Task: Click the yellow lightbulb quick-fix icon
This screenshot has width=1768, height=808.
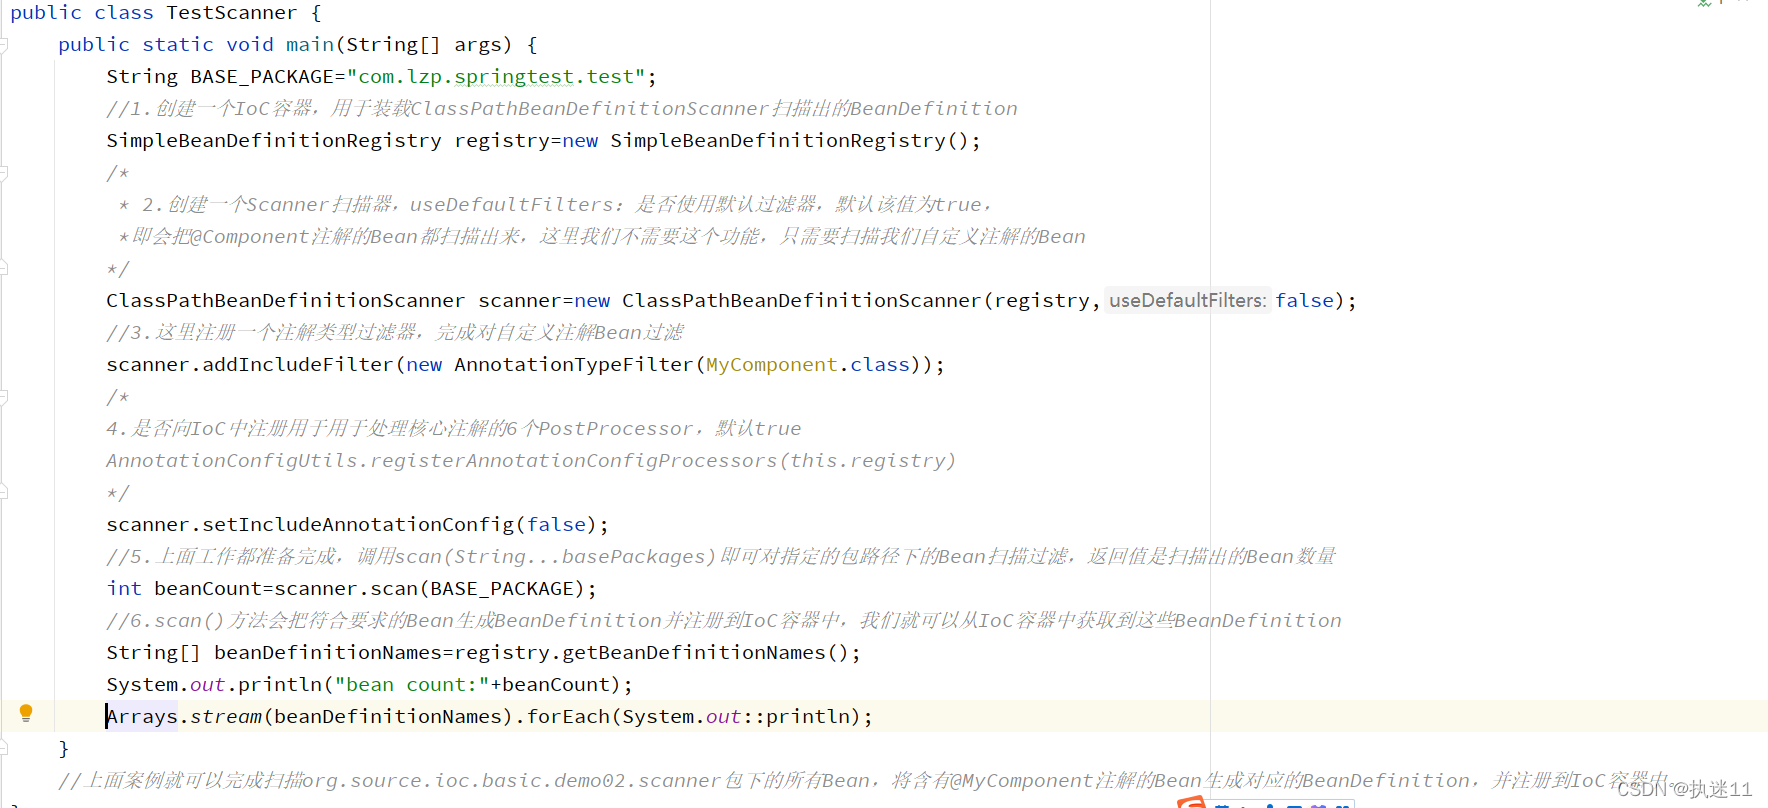Action: [26, 713]
